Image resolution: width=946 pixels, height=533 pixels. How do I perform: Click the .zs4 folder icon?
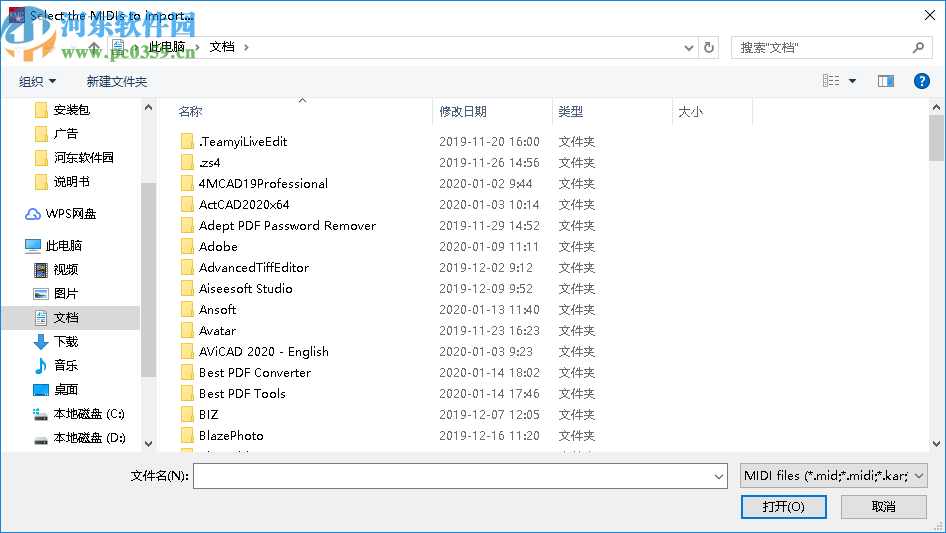pyautogui.click(x=188, y=163)
